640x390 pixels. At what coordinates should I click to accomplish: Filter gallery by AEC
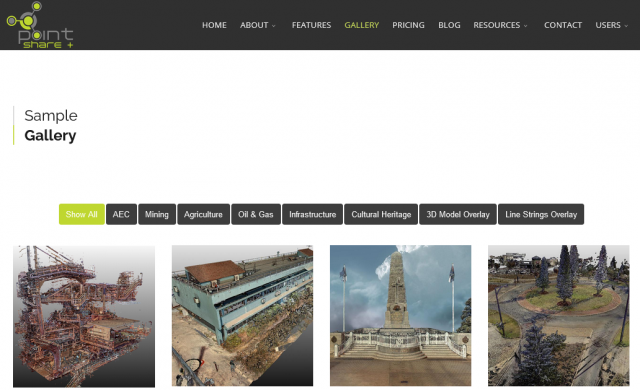(121, 214)
